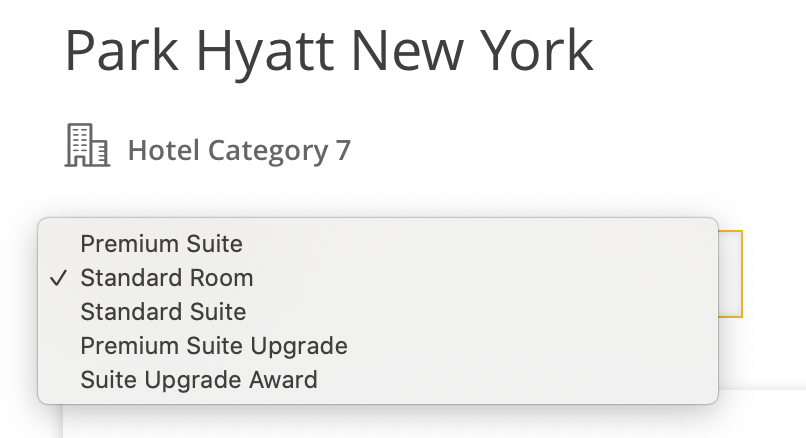Click the Park Hyatt New York heading
Viewport: 806px width, 438px height.
[329, 51]
